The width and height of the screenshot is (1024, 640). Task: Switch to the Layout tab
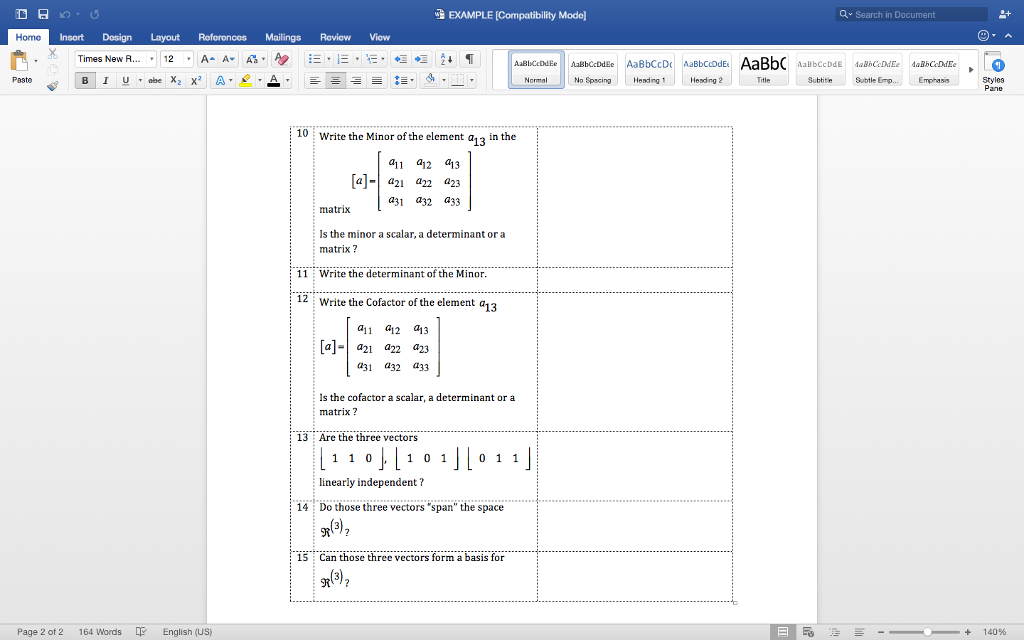[x=165, y=37]
